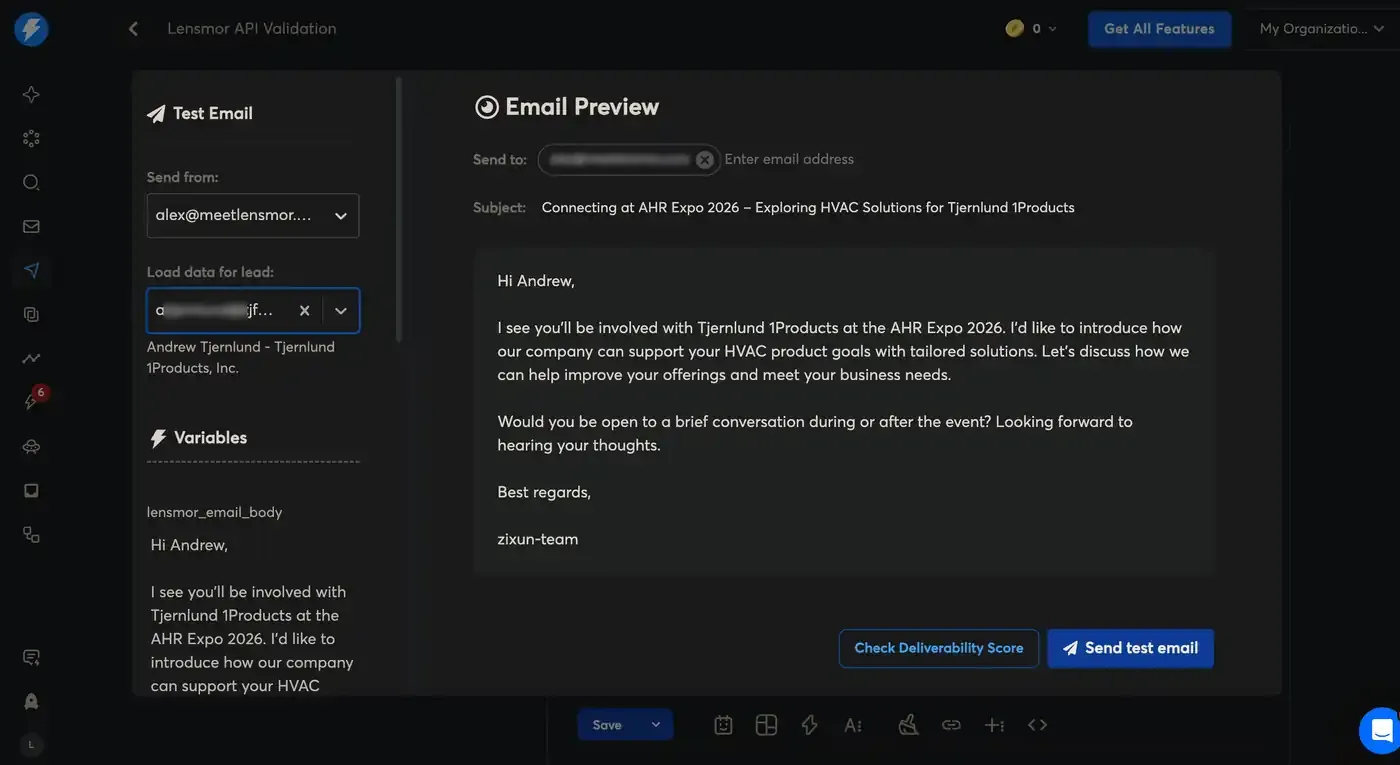The image size is (1400, 765).
Task: Open the Save button dropdown arrow
Action: (x=656, y=725)
